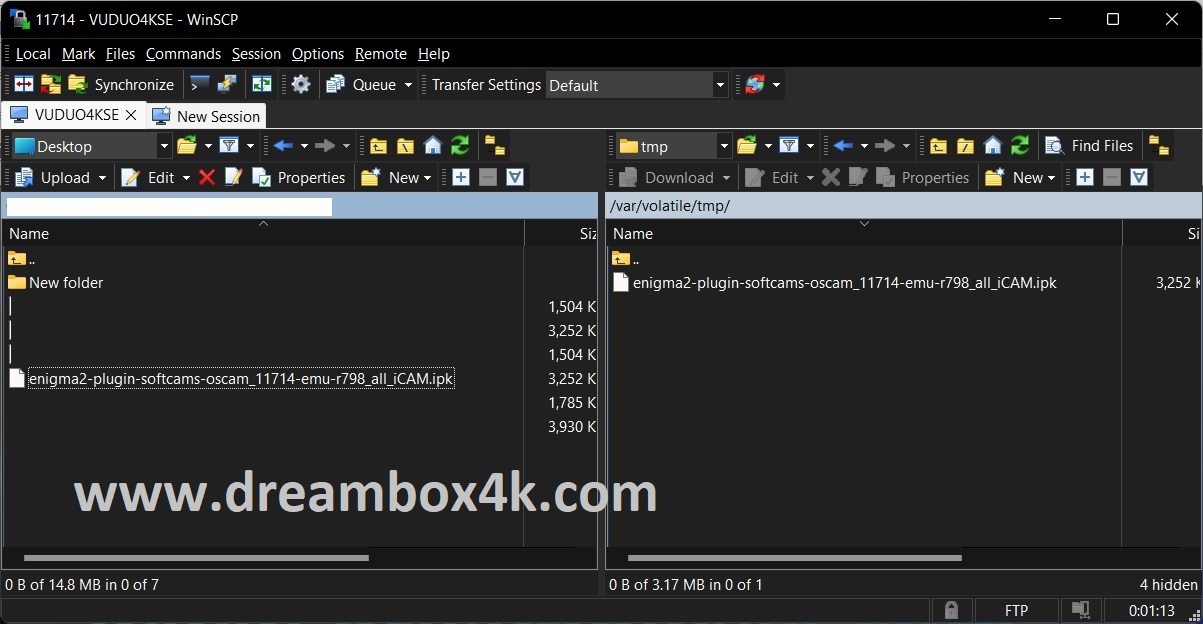Click the Synchronize Browsing toggle icon
Screen dimensions: 1203x624
(x=262, y=85)
